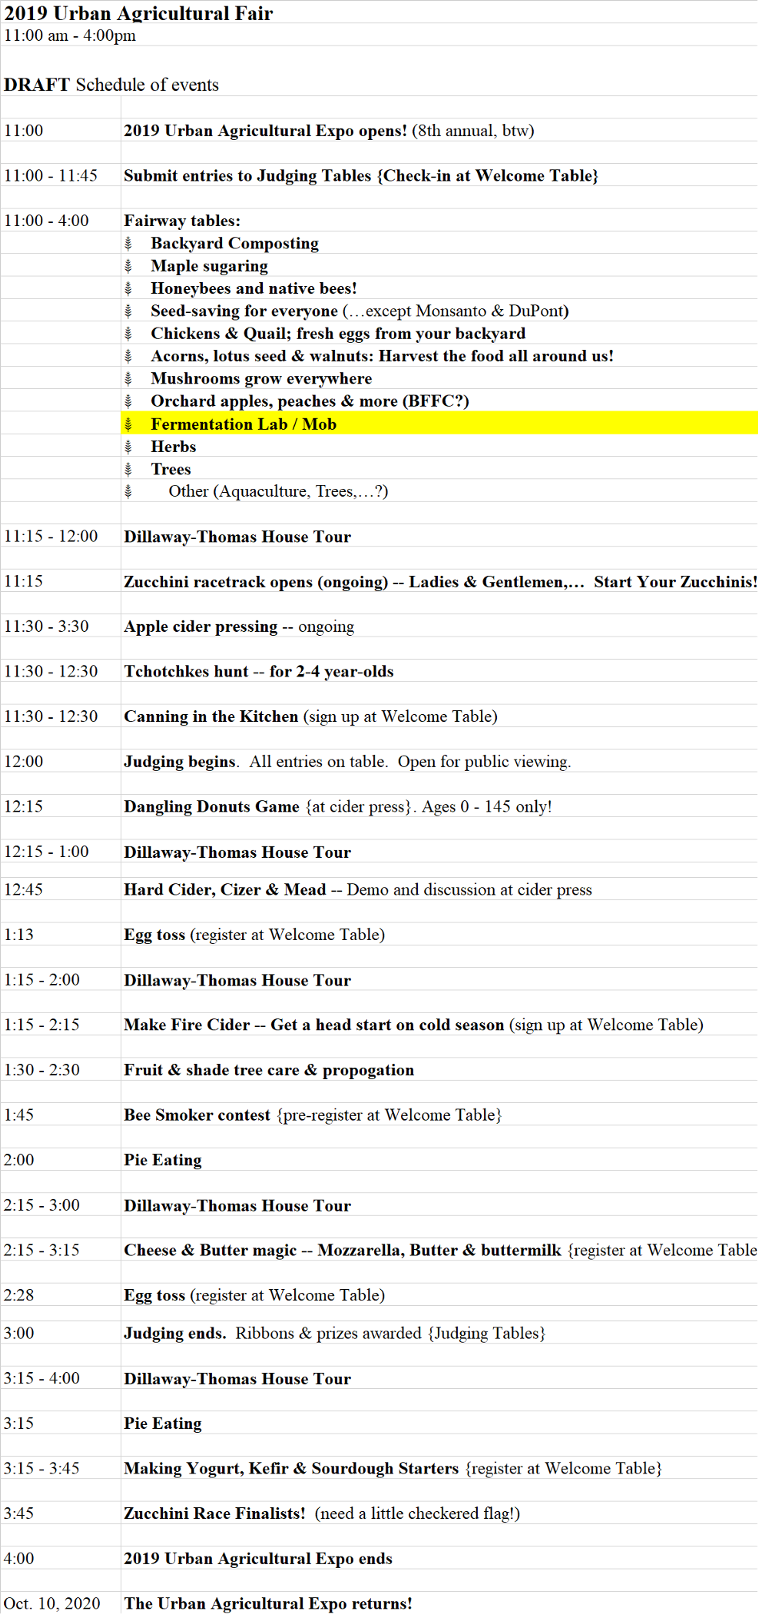
Task: Click the bullet icon beside 'Other (Aquaculture'
Action: [129, 491]
